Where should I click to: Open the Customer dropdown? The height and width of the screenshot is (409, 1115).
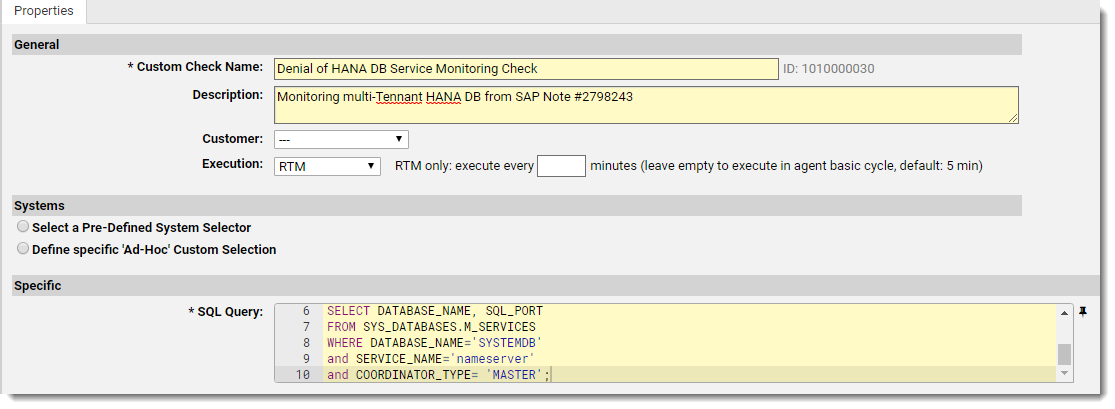(x=341, y=139)
